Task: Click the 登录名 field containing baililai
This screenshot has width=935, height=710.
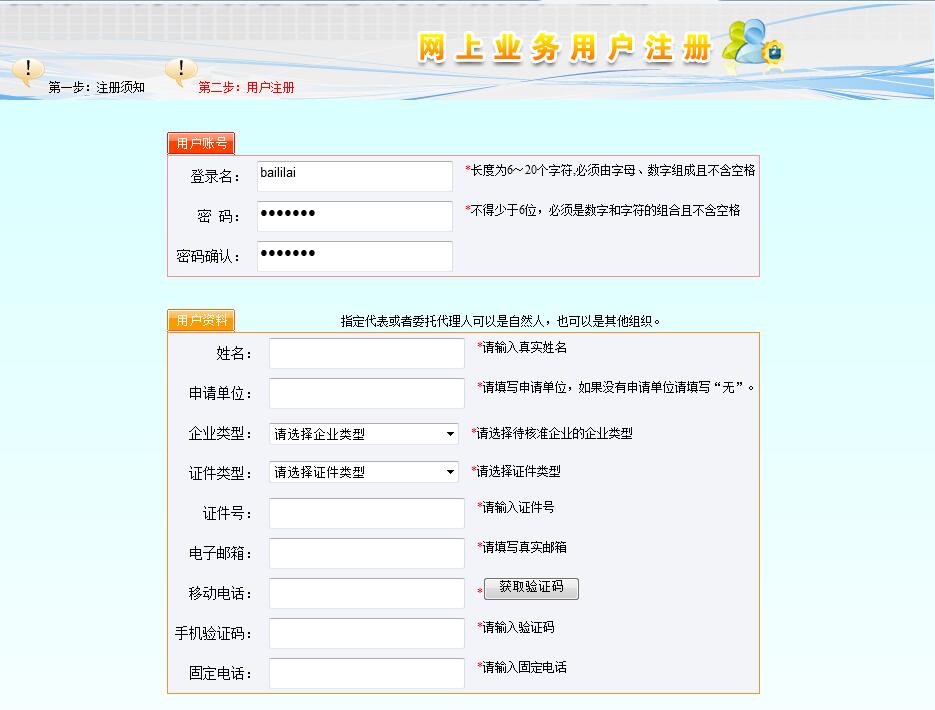Action: tap(355, 175)
